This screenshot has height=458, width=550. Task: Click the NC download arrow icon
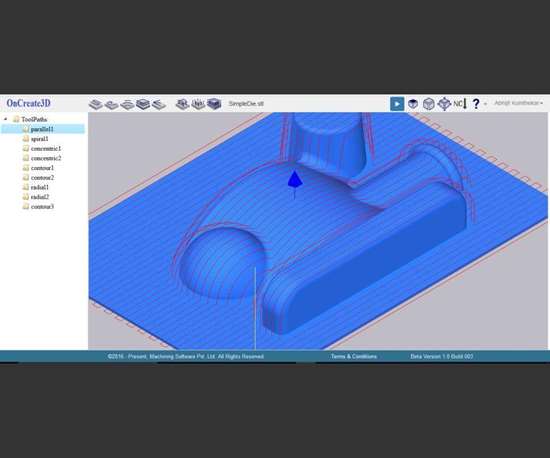tap(461, 104)
